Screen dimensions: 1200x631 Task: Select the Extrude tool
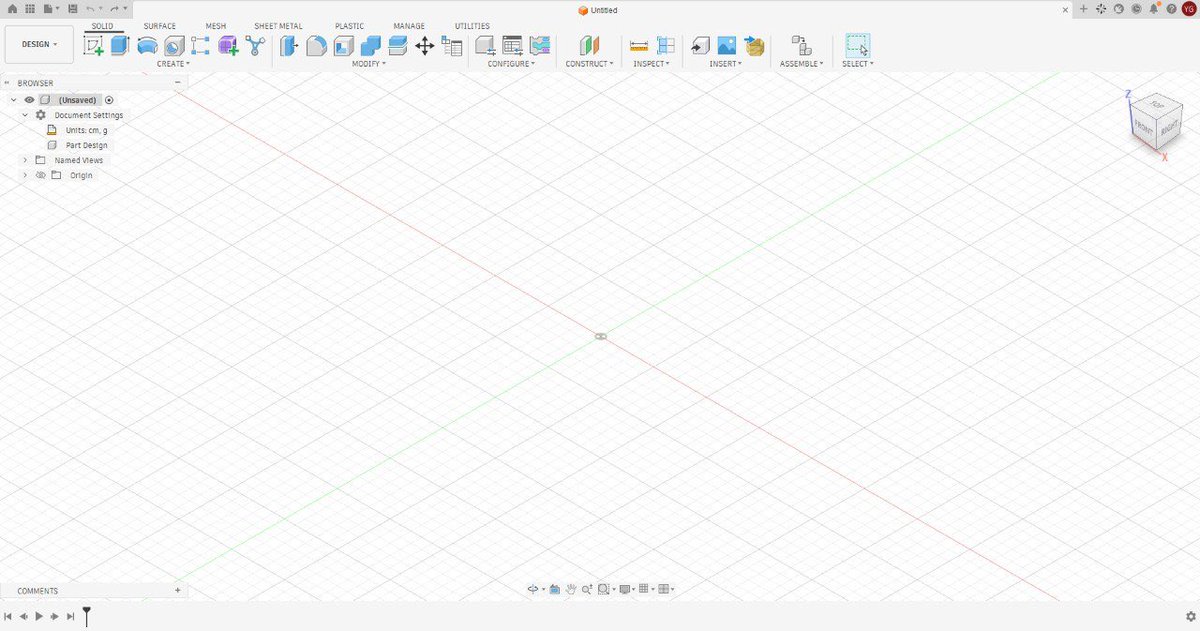pyautogui.click(x=120, y=45)
